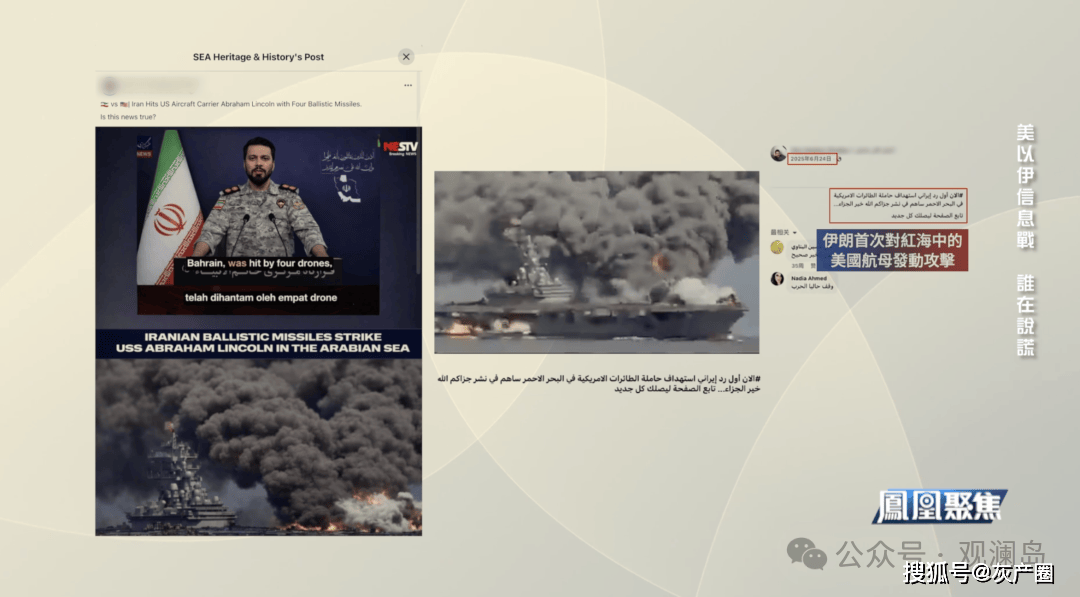Click the 'Iran Hits US Aircraft Carrier' post text
This screenshot has height=597, width=1080.
click(238, 104)
